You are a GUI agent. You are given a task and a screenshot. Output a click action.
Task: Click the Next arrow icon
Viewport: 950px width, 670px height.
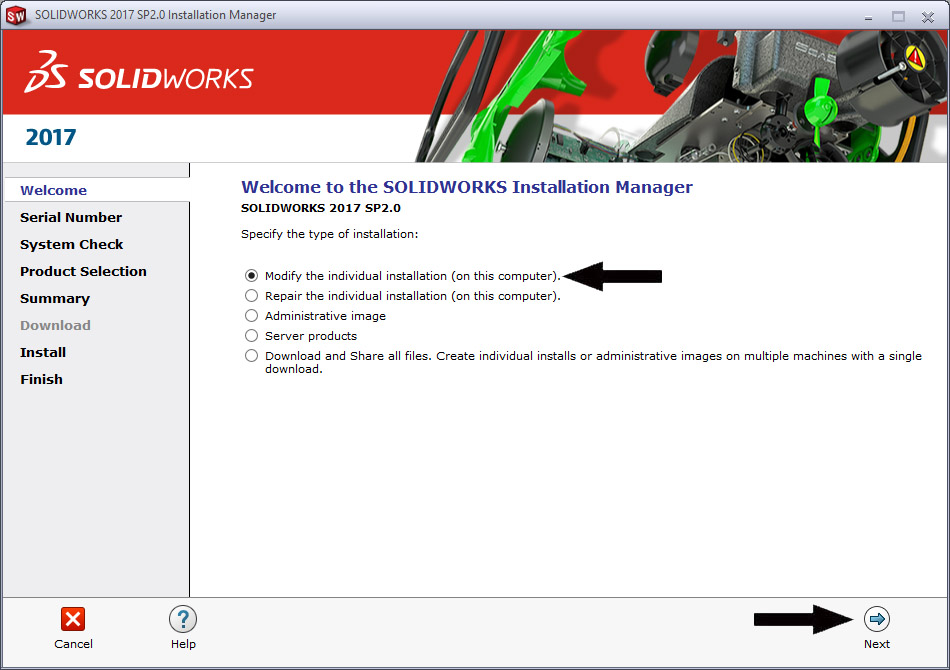tap(877, 619)
